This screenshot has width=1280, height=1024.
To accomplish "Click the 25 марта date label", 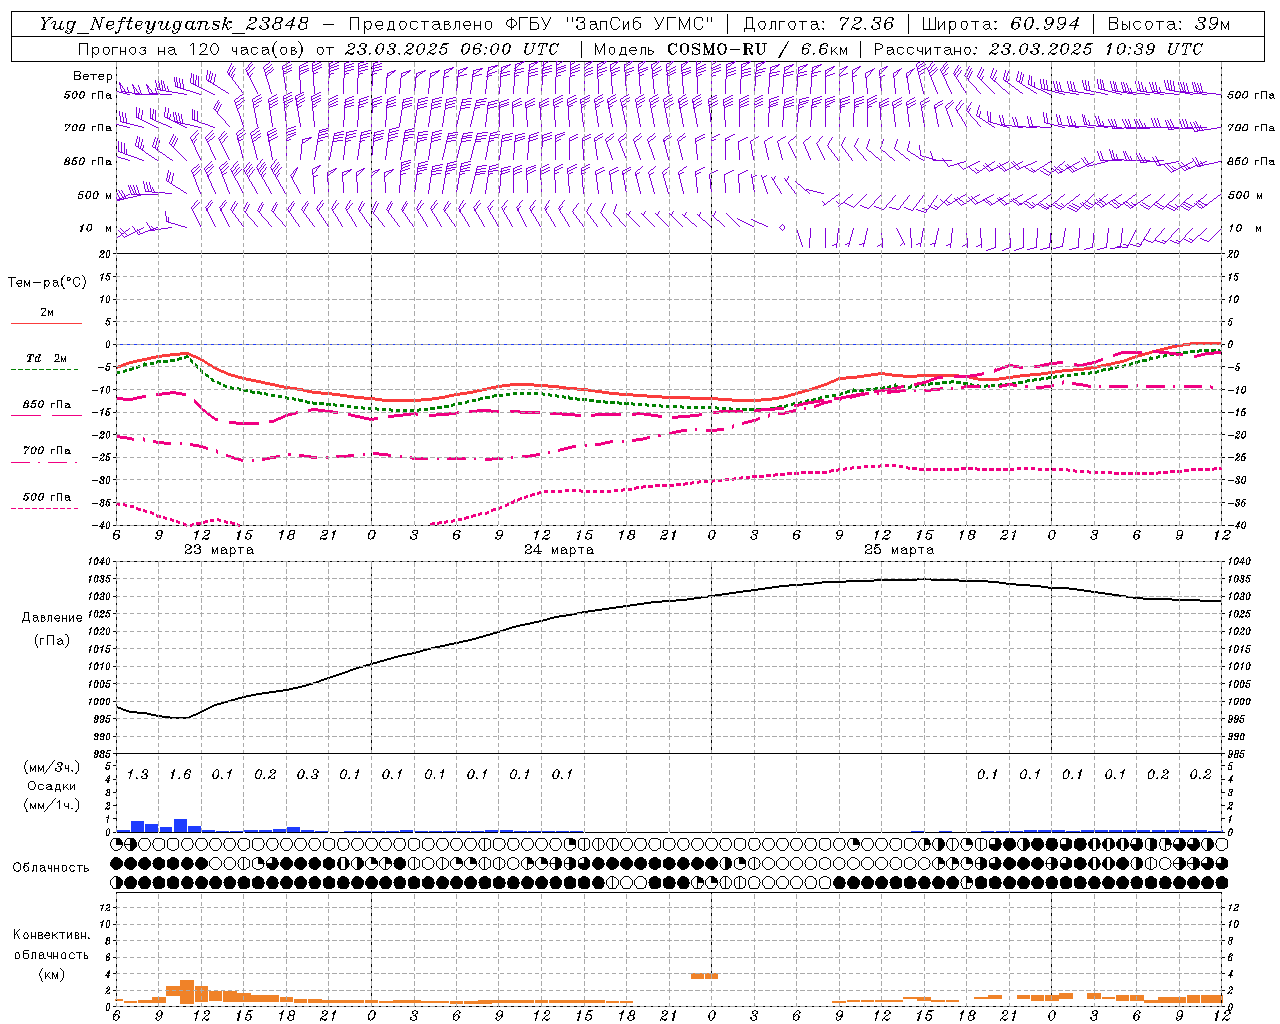I will click(x=899, y=550).
